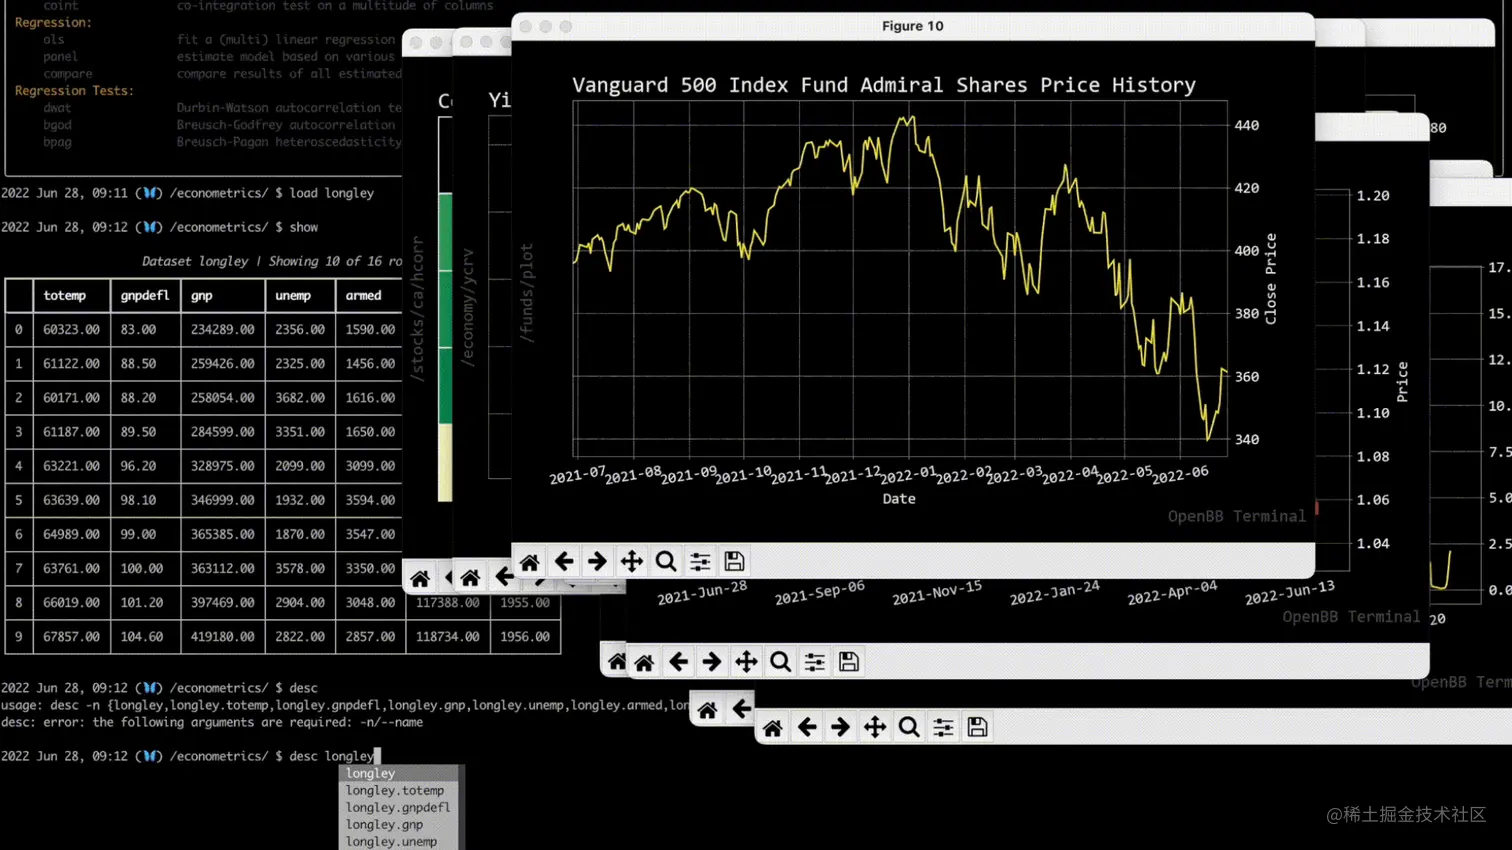Screen dimensions: 1512x850
Task: Click 'Regression Tests:' heading in the terminal
Action: coord(74,91)
